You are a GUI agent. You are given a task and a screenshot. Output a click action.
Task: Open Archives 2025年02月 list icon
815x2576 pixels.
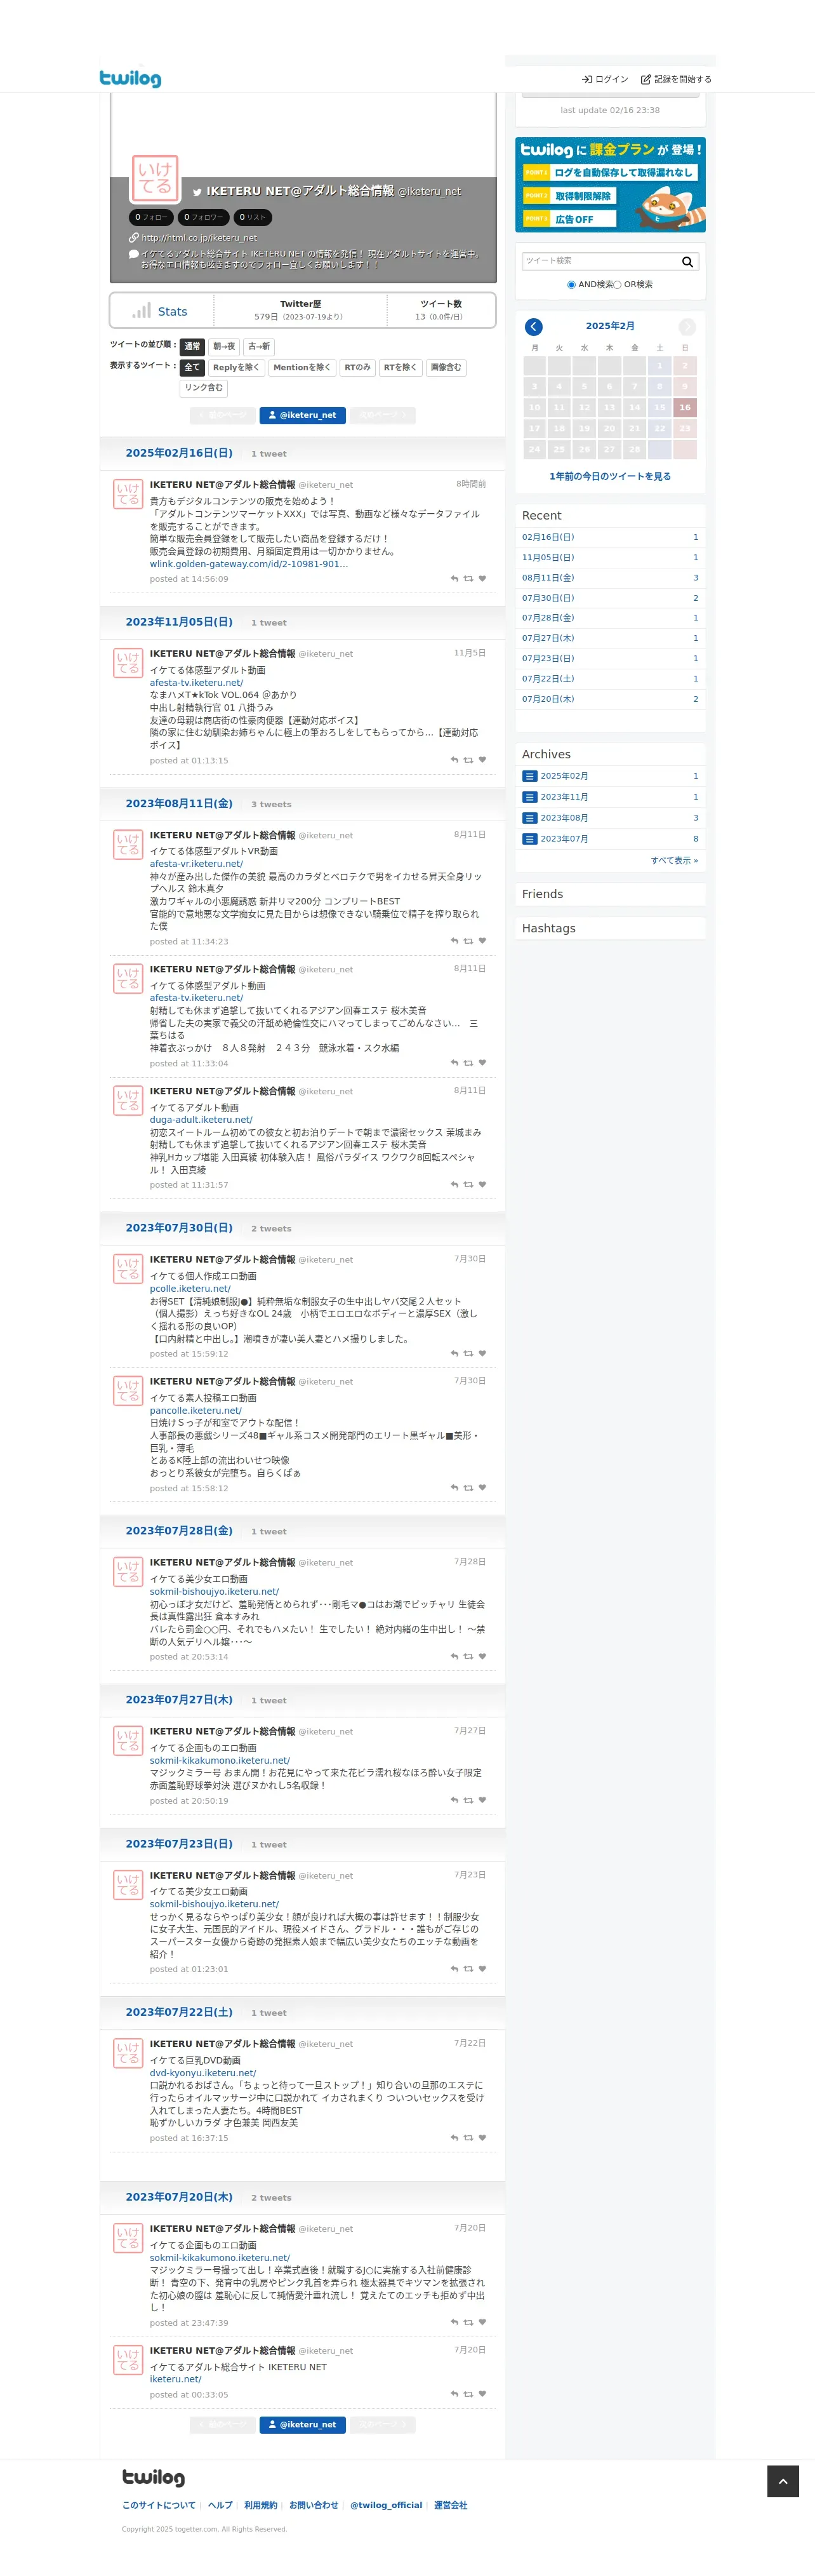tap(530, 776)
